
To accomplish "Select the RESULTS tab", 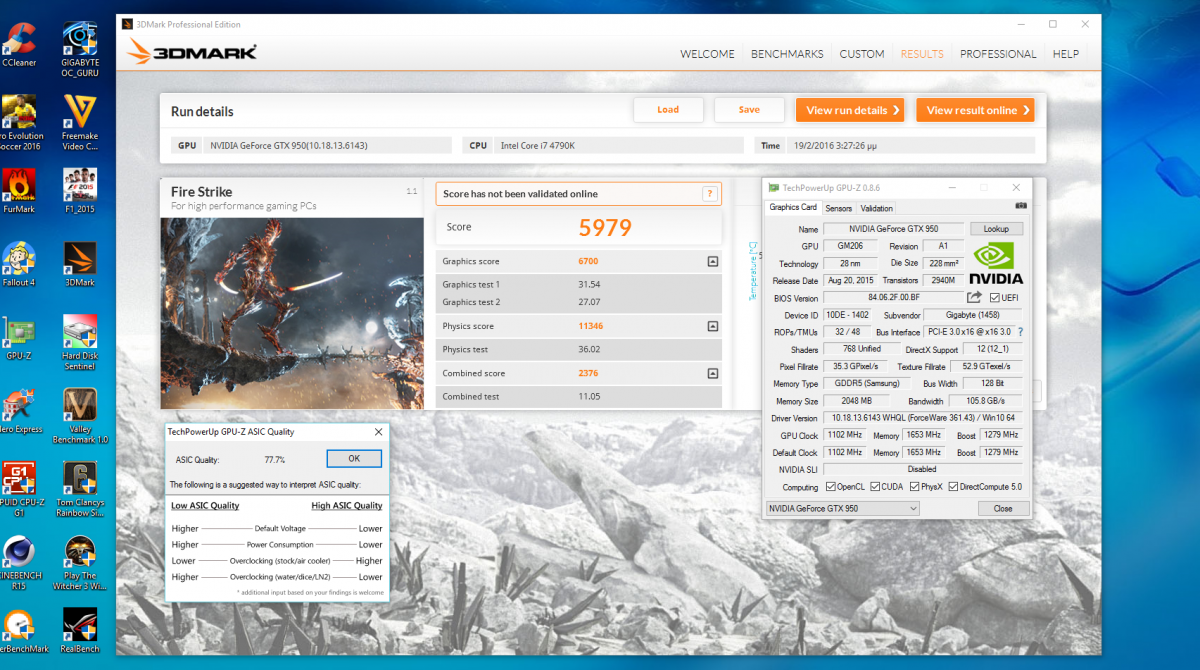I will tap(922, 54).
